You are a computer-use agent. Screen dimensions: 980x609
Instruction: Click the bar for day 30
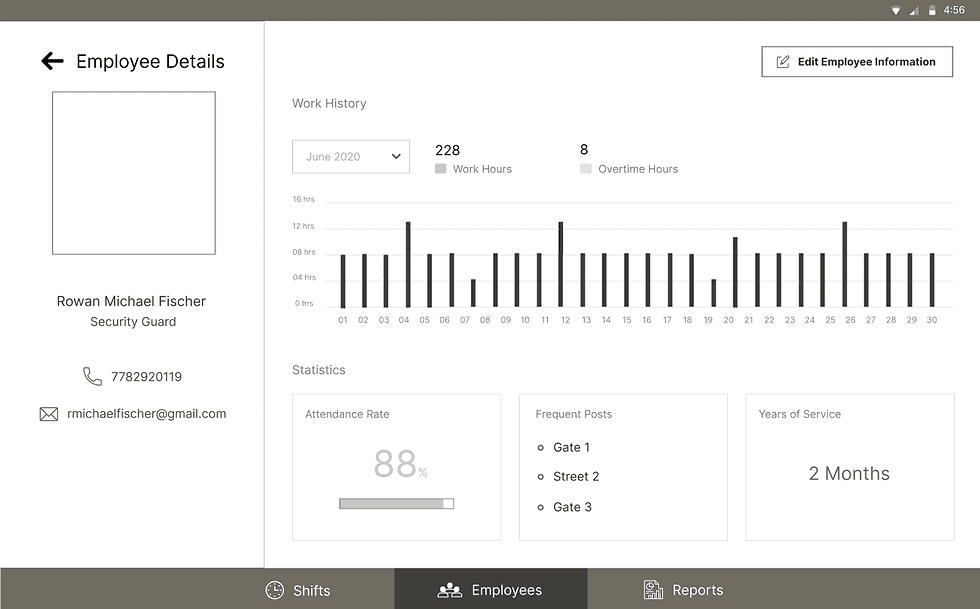[931, 280]
